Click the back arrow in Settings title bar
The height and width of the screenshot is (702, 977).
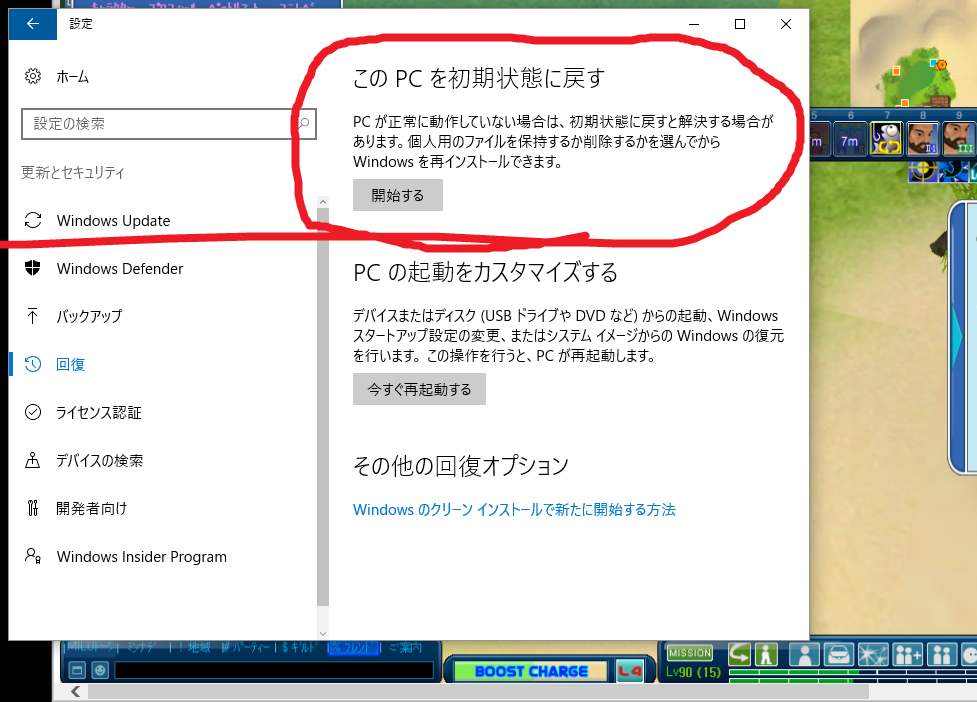(x=33, y=24)
